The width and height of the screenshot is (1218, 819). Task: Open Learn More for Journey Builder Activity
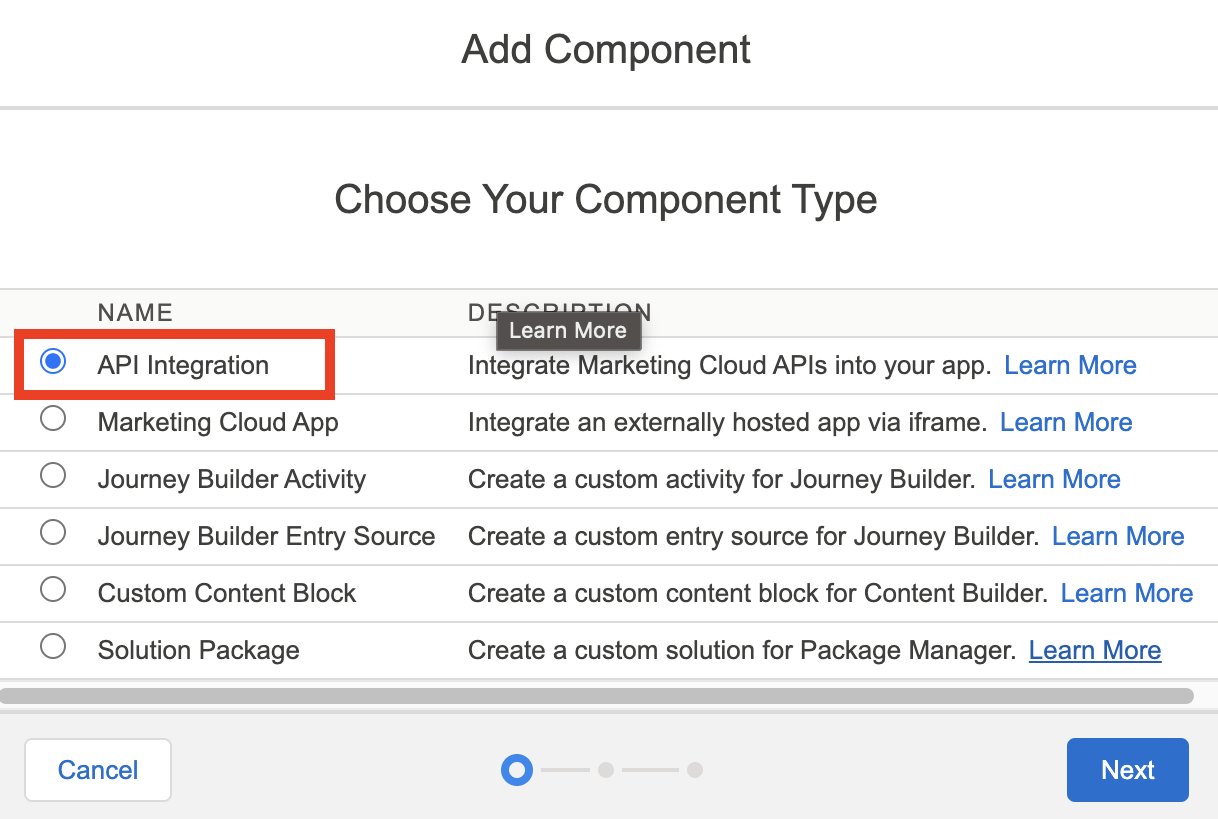(x=1054, y=479)
